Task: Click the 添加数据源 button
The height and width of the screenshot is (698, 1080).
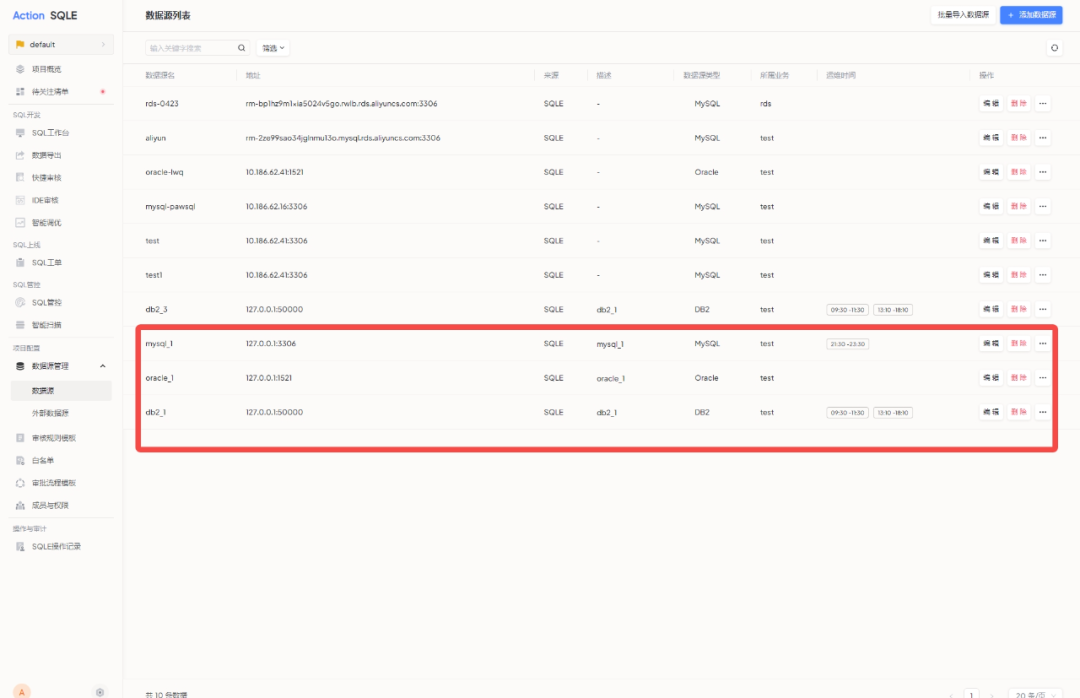Action: [x=1031, y=14]
